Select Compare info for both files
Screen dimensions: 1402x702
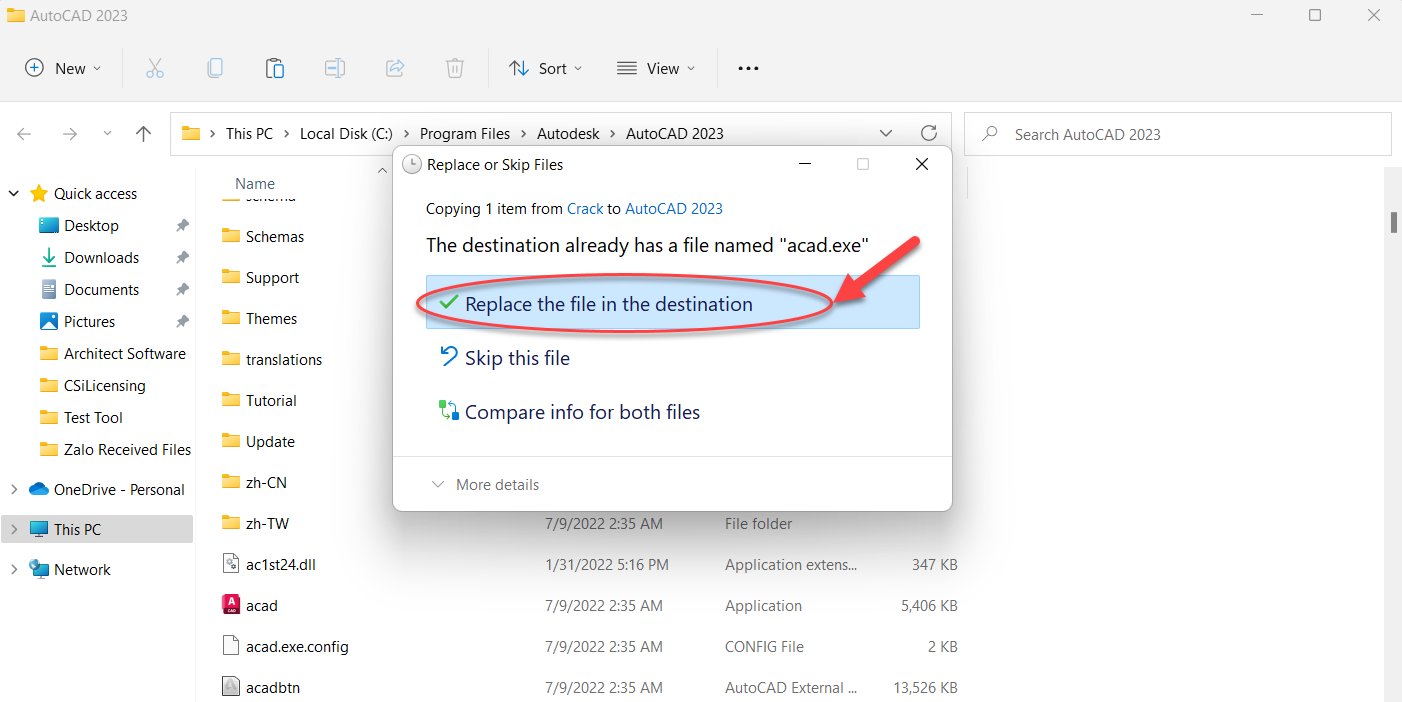[582, 412]
